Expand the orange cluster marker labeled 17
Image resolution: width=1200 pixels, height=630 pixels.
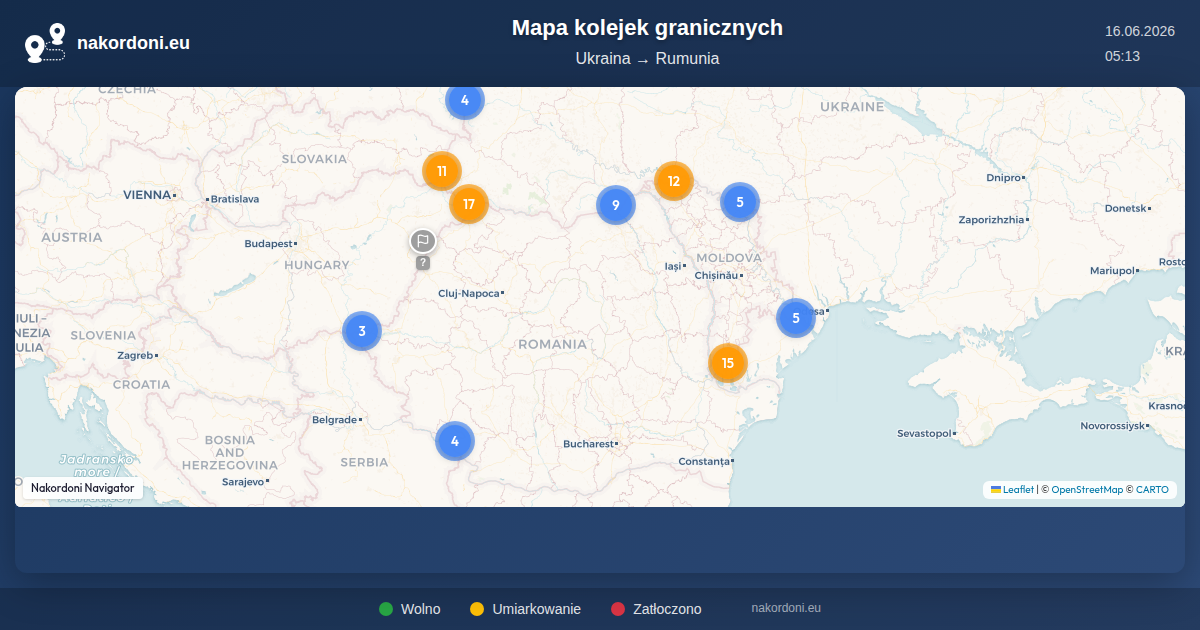click(469, 204)
